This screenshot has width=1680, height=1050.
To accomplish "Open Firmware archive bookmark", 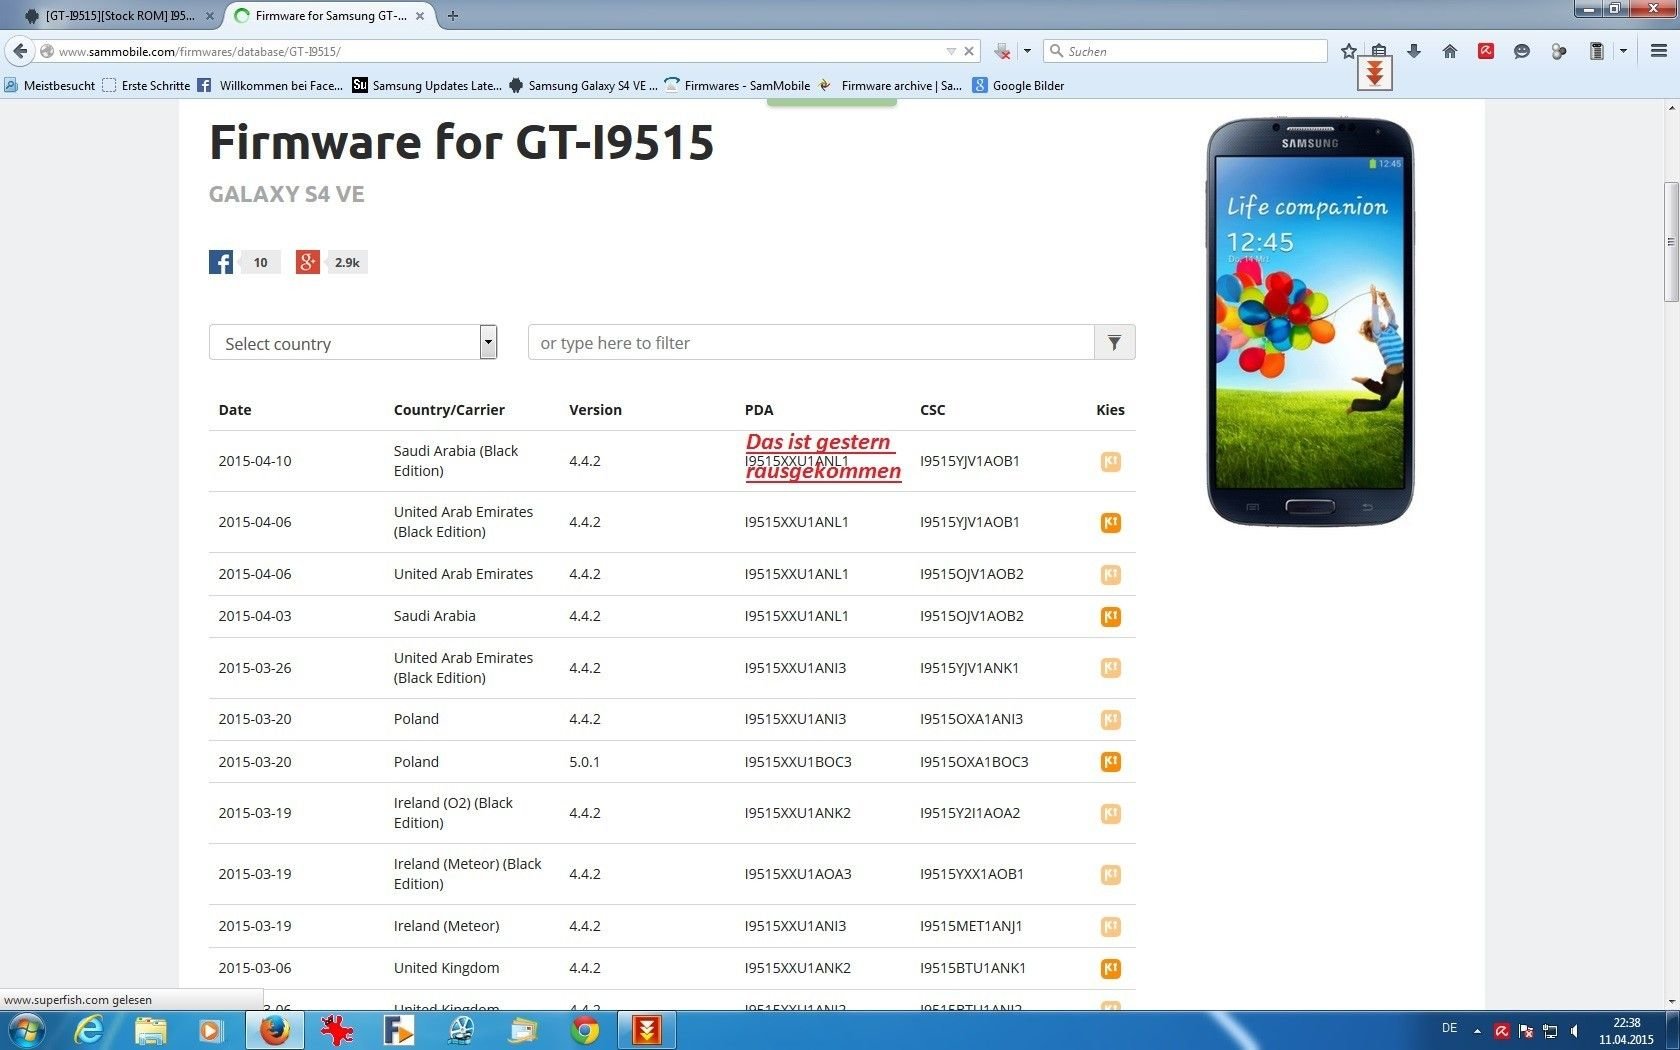I will click(x=890, y=86).
